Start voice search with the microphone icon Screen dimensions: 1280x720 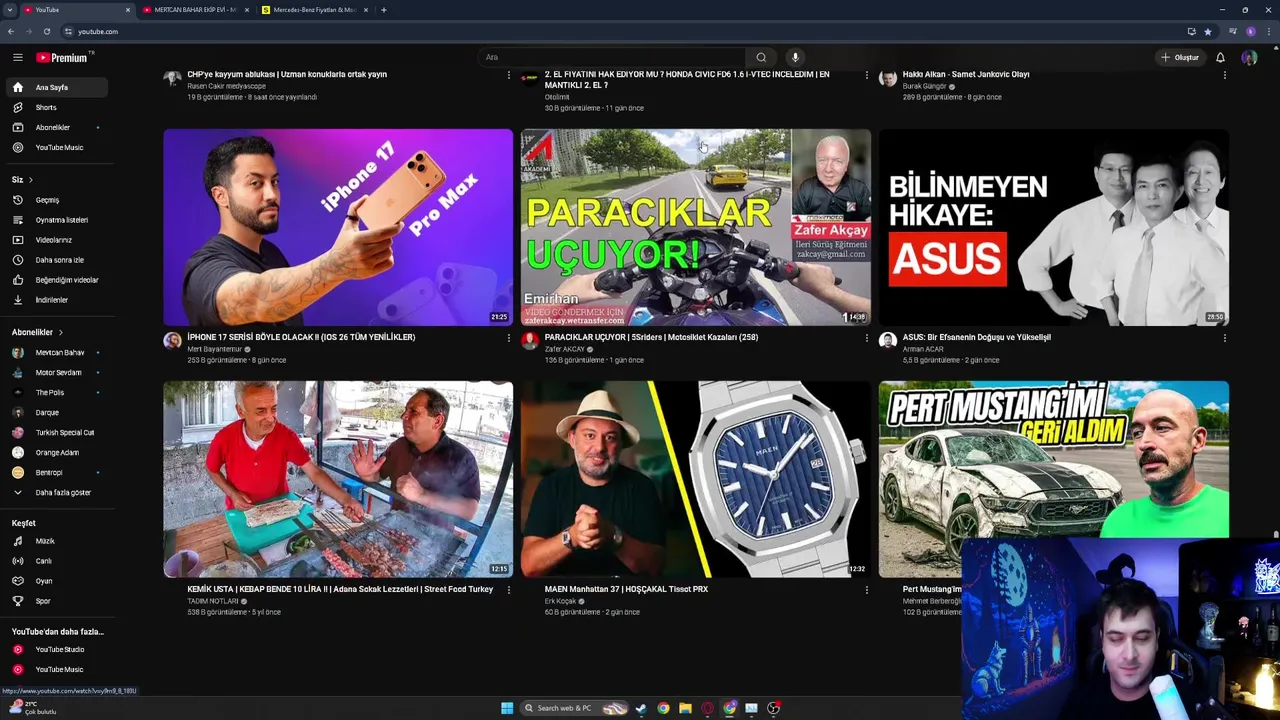click(x=795, y=57)
